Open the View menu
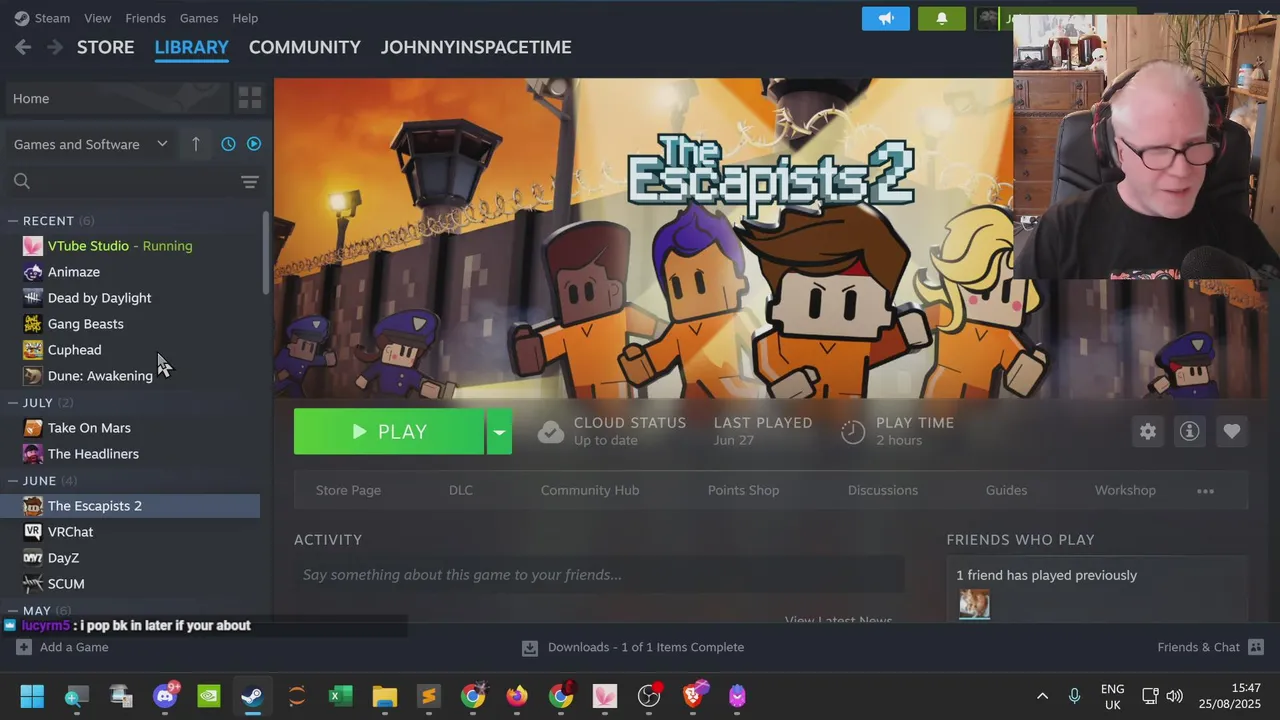This screenshot has height=720, width=1280. point(98,18)
